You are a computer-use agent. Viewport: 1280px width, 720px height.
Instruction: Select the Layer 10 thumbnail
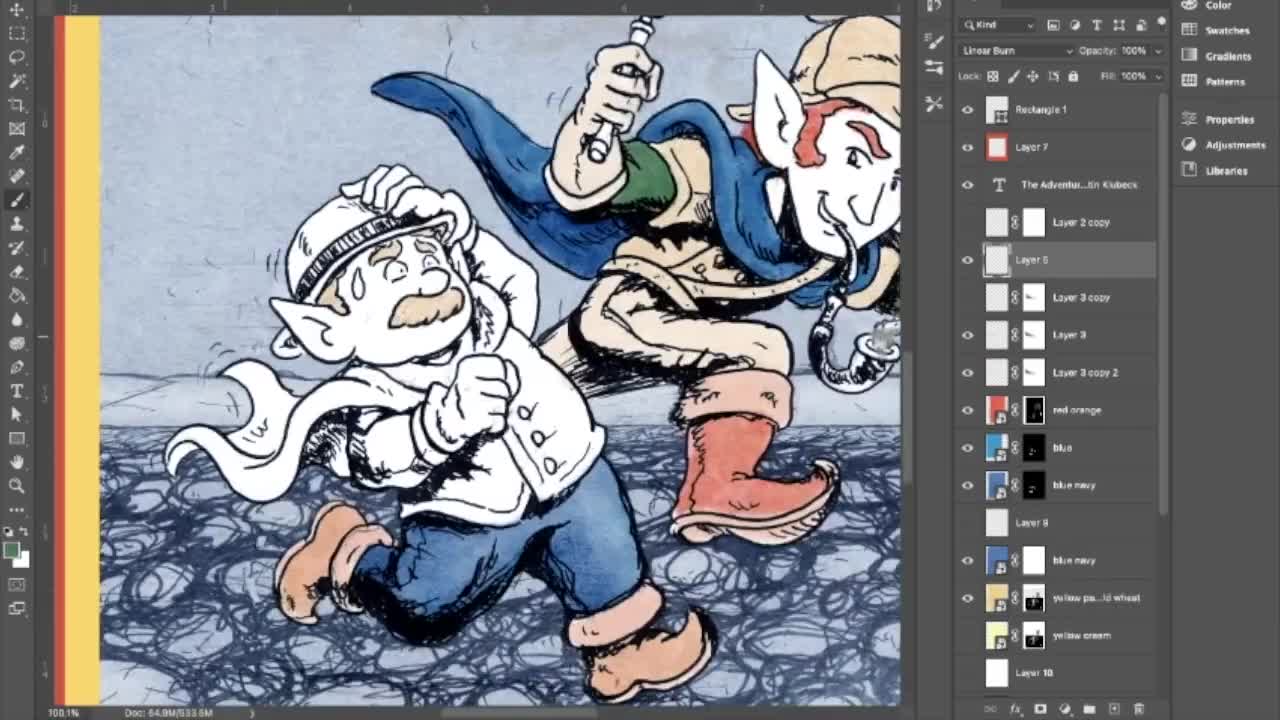(997, 673)
